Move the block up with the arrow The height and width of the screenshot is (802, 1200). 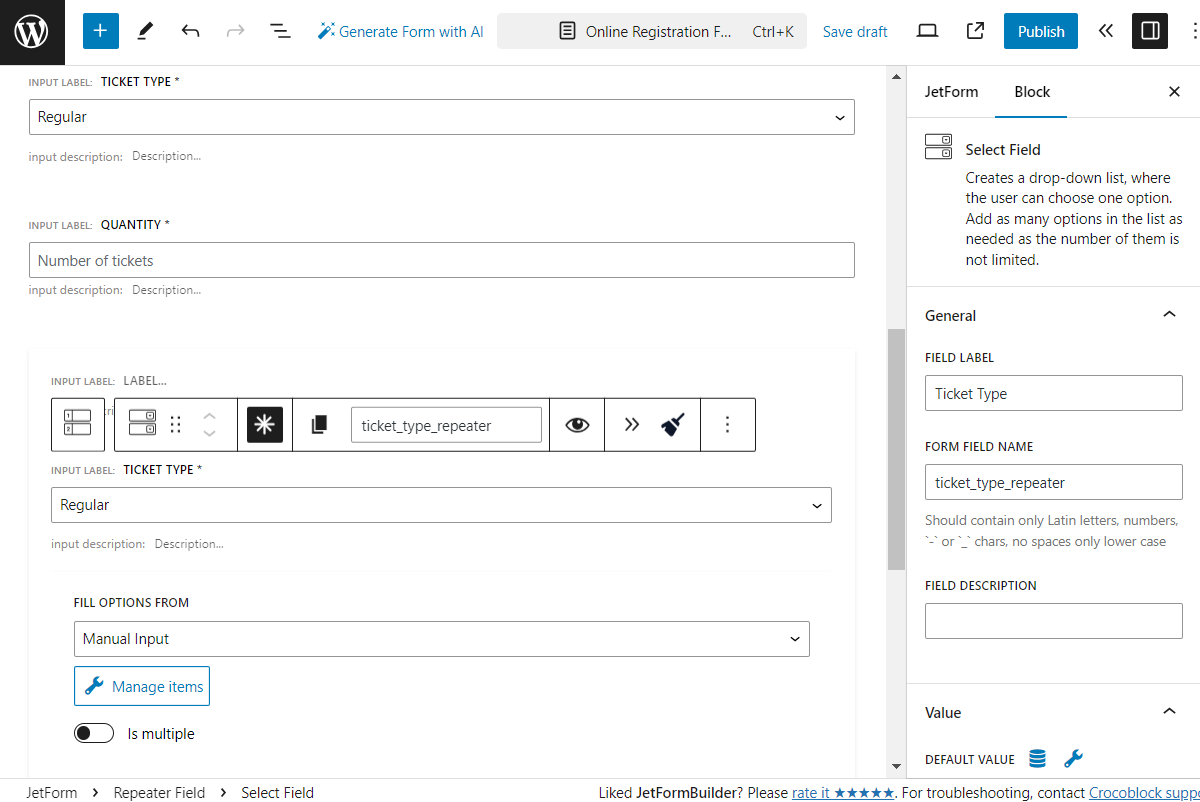pos(209,415)
